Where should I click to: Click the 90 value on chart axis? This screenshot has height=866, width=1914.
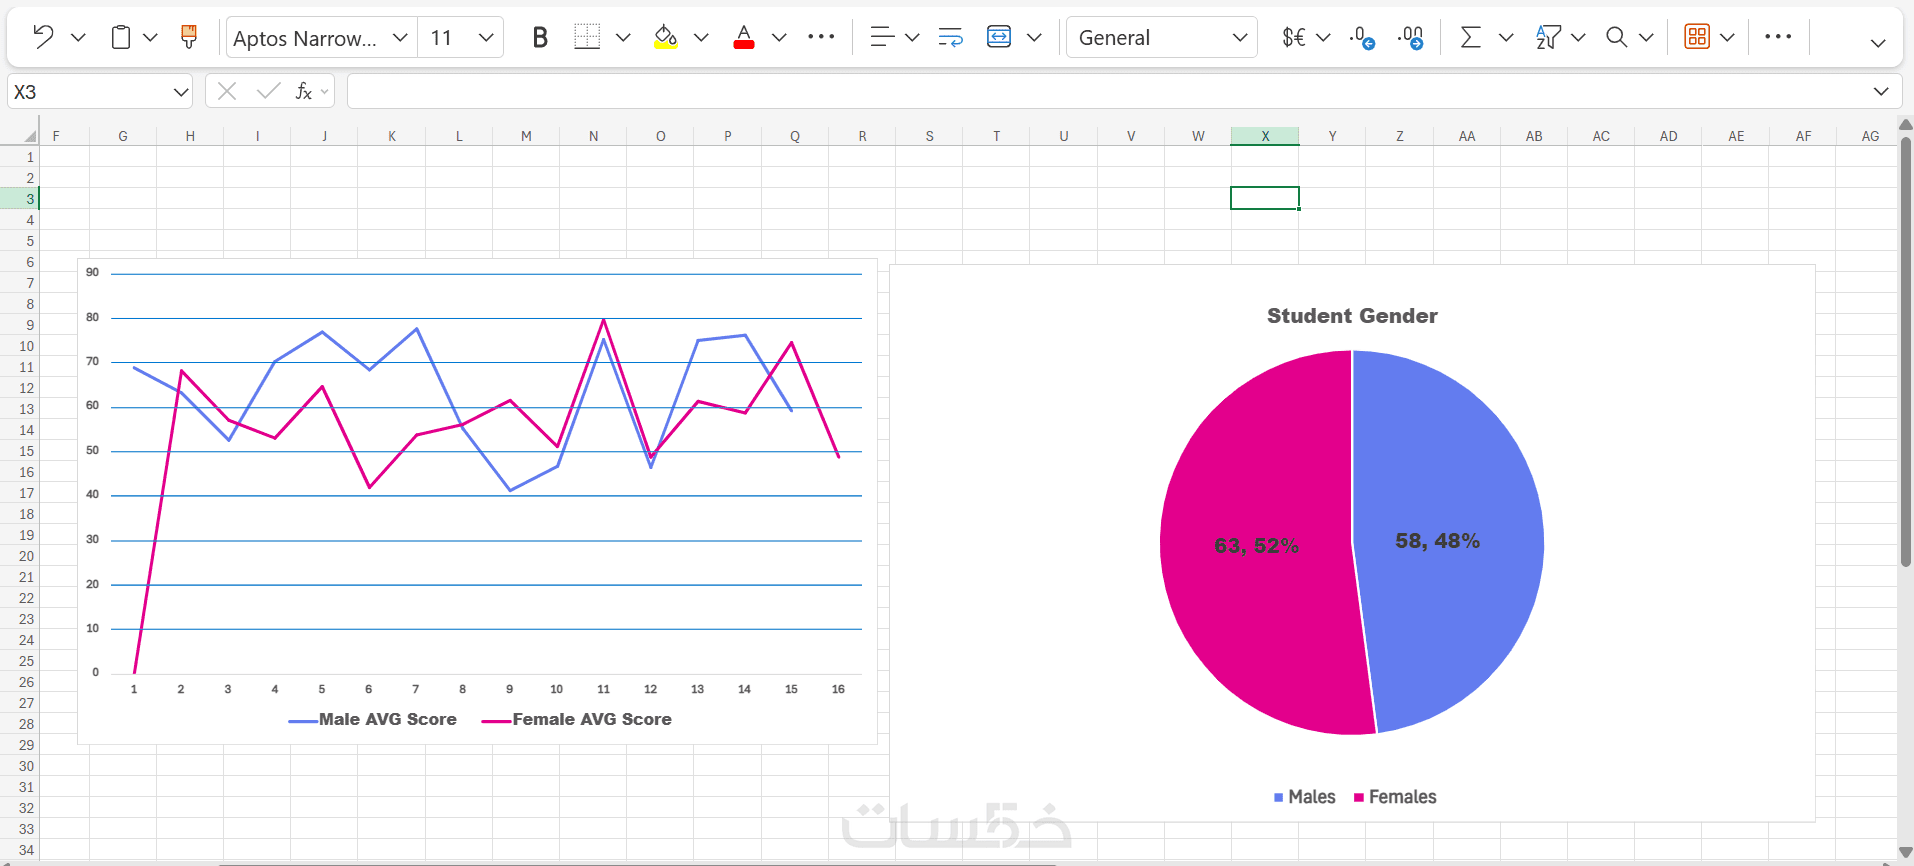coord(92,272)
